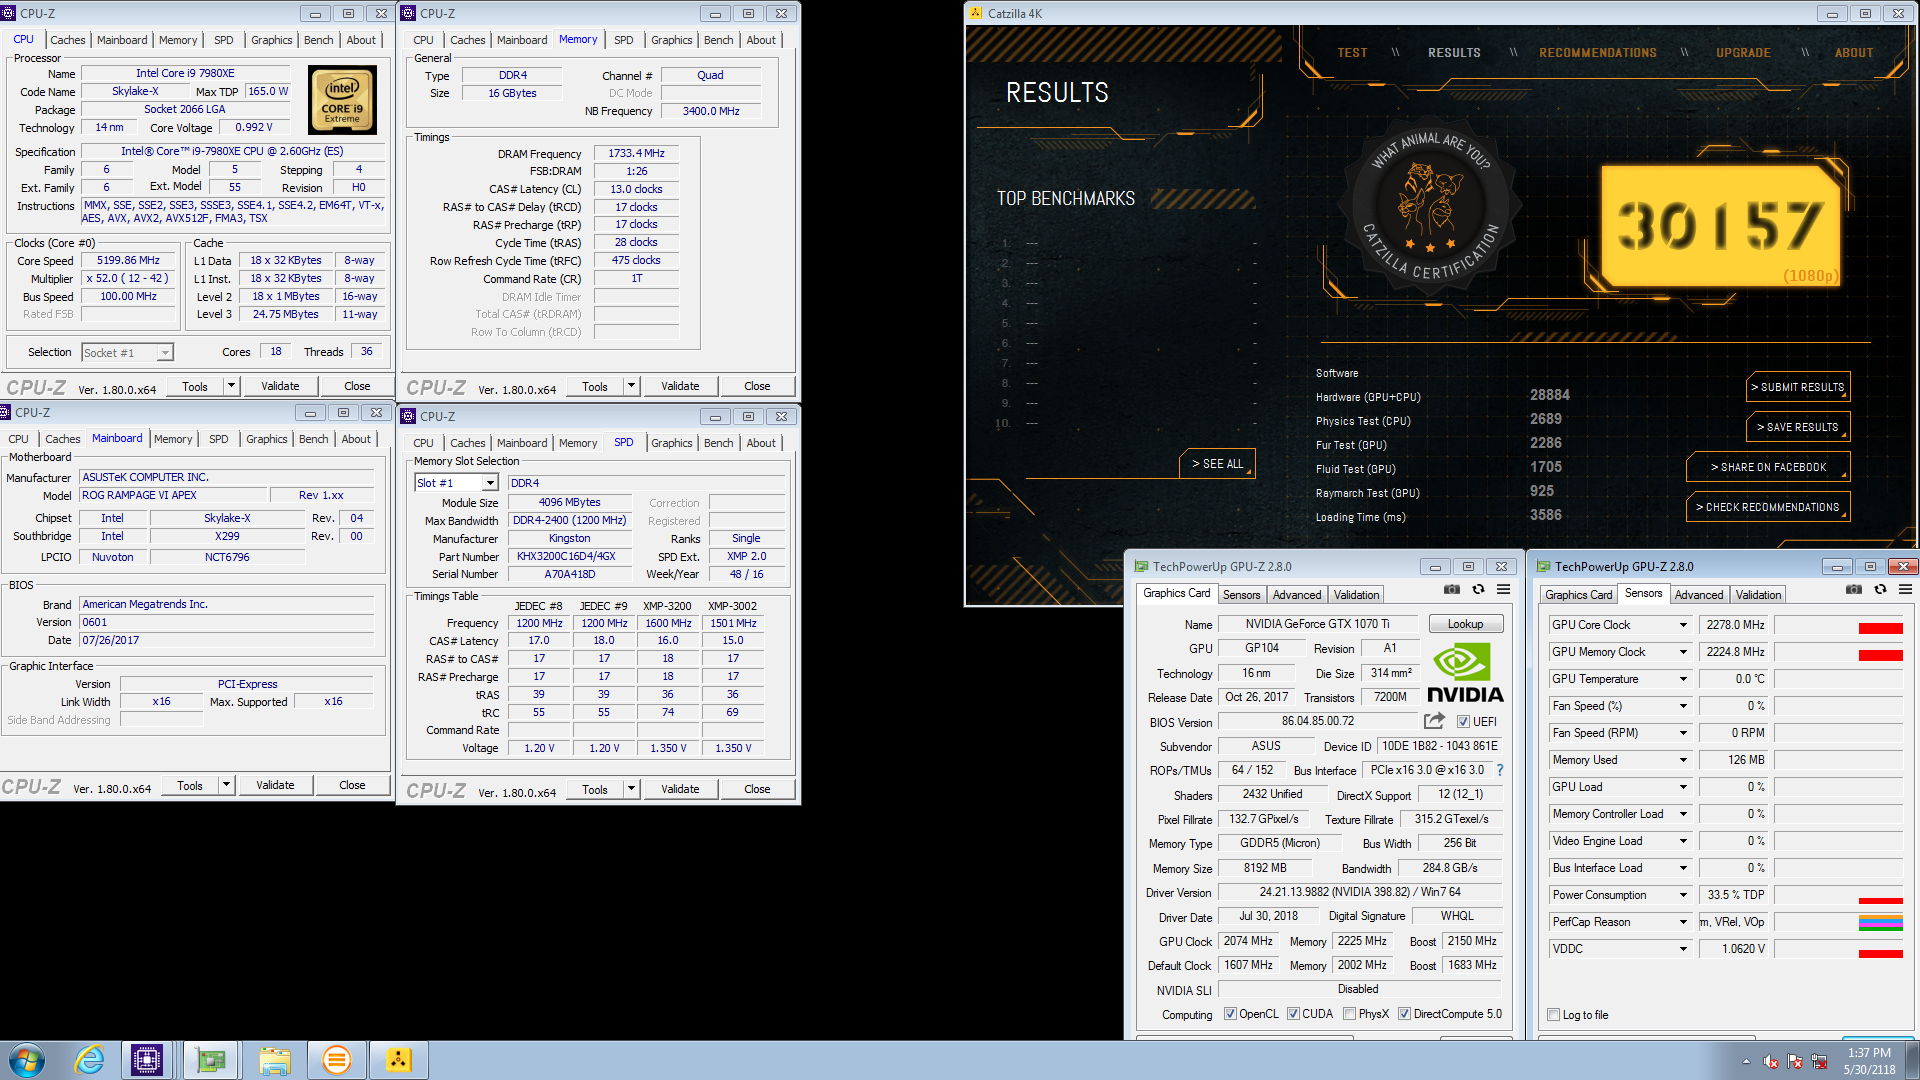Open the Advanced tab in GPU-Z Graphics Card window
Screen dimensions: 1920x1080
[x=1297, y=595]
